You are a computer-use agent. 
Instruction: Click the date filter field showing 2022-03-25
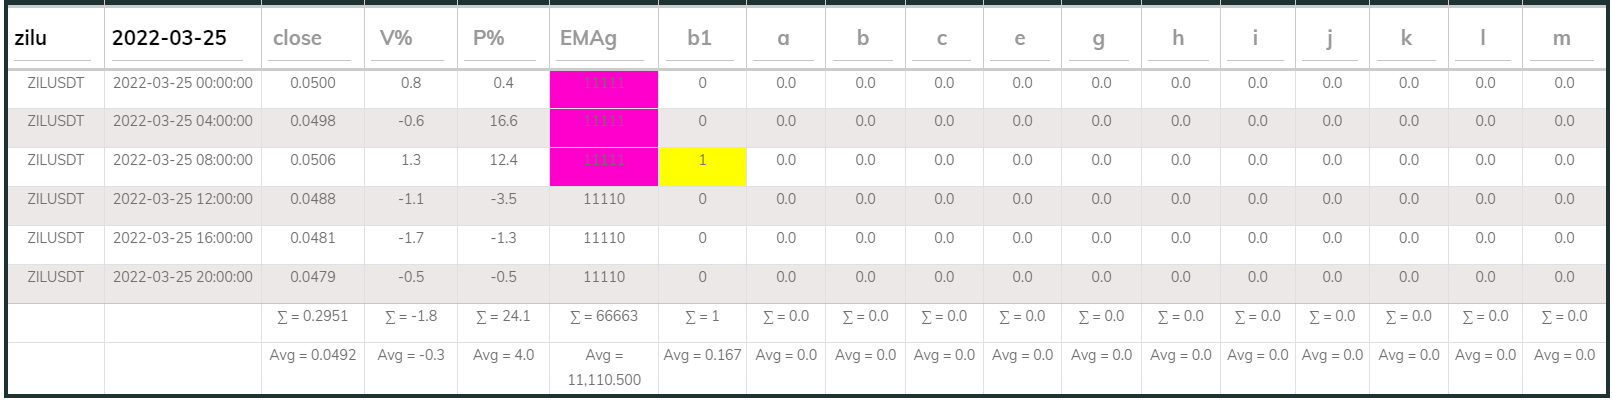[x=182, y=39]
